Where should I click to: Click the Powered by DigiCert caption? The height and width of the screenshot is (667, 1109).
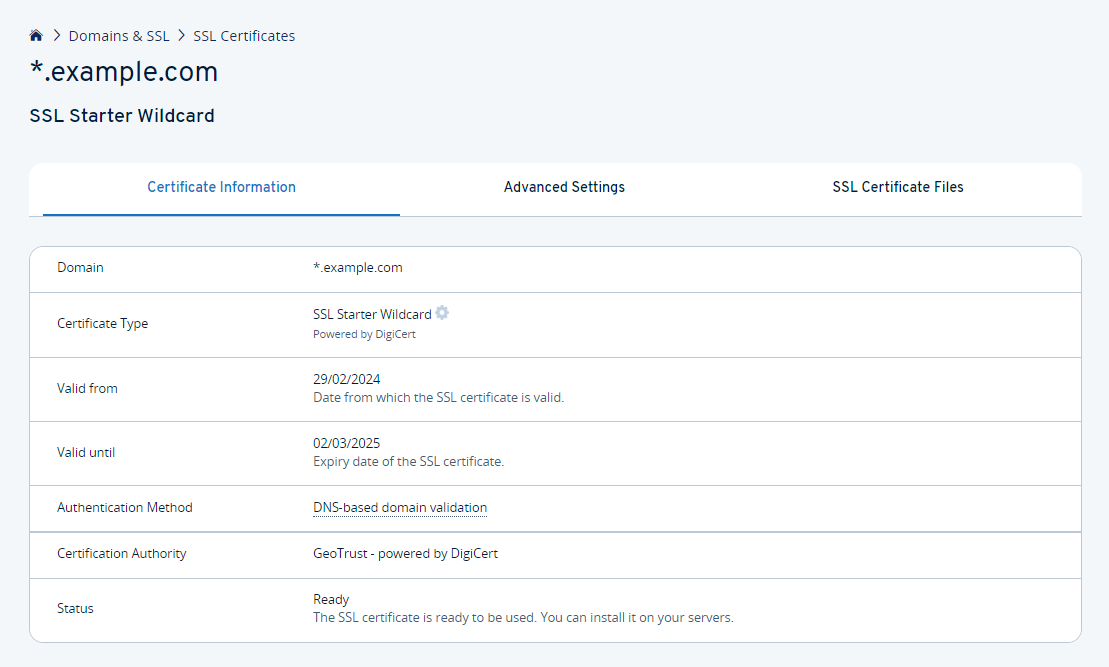pos(364,334)
